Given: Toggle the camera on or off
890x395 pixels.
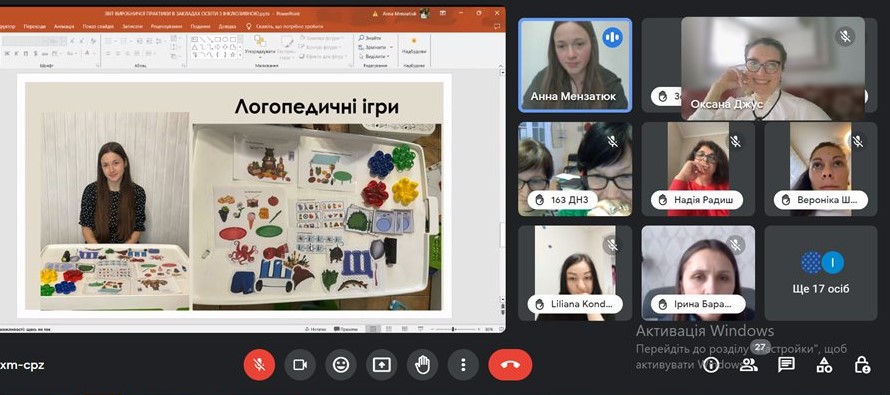Looking at the screenshot, I should 300,365.
